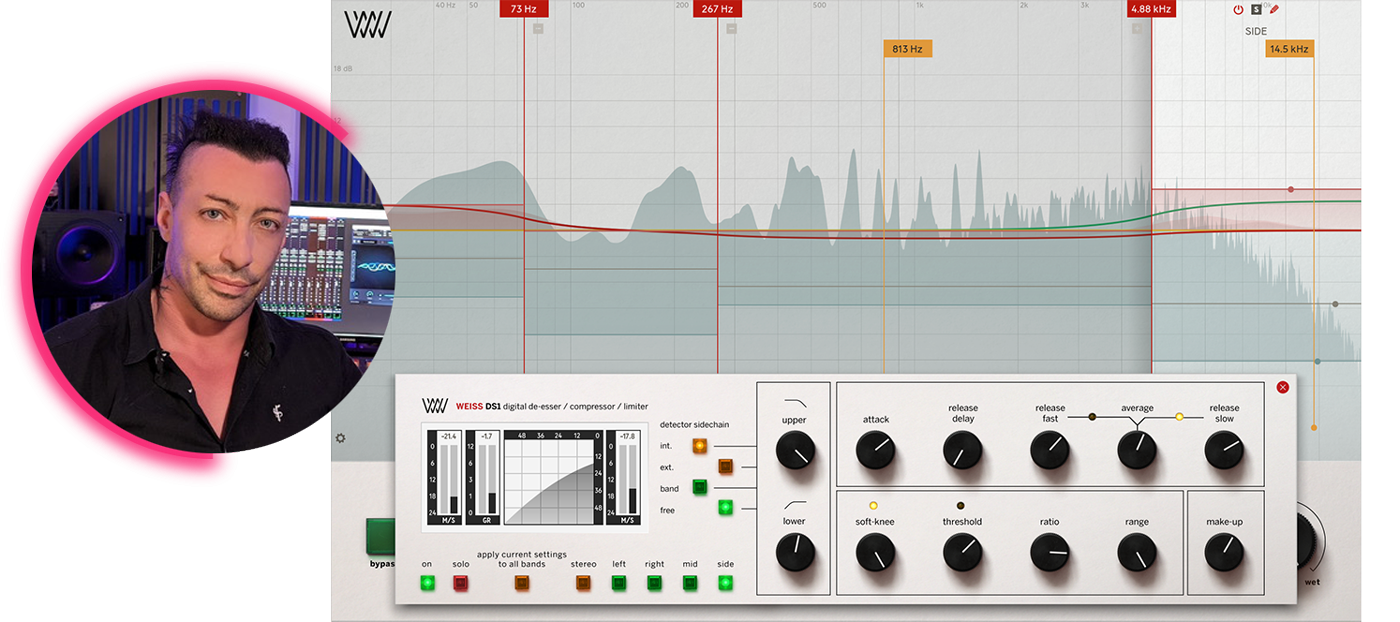Click the Weiss logo at top left

[x=367, y=24]
